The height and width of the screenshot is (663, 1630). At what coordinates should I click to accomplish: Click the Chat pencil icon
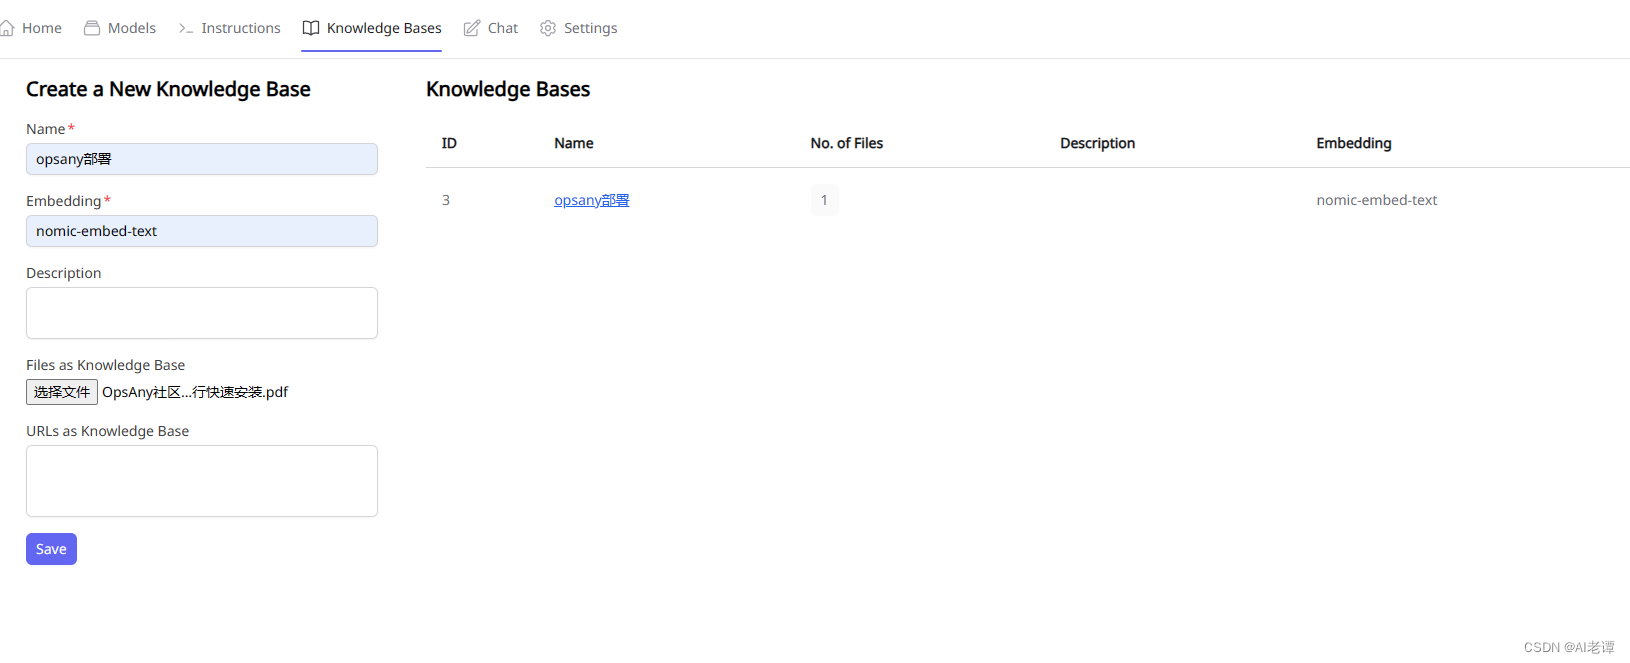click(472, 28)
